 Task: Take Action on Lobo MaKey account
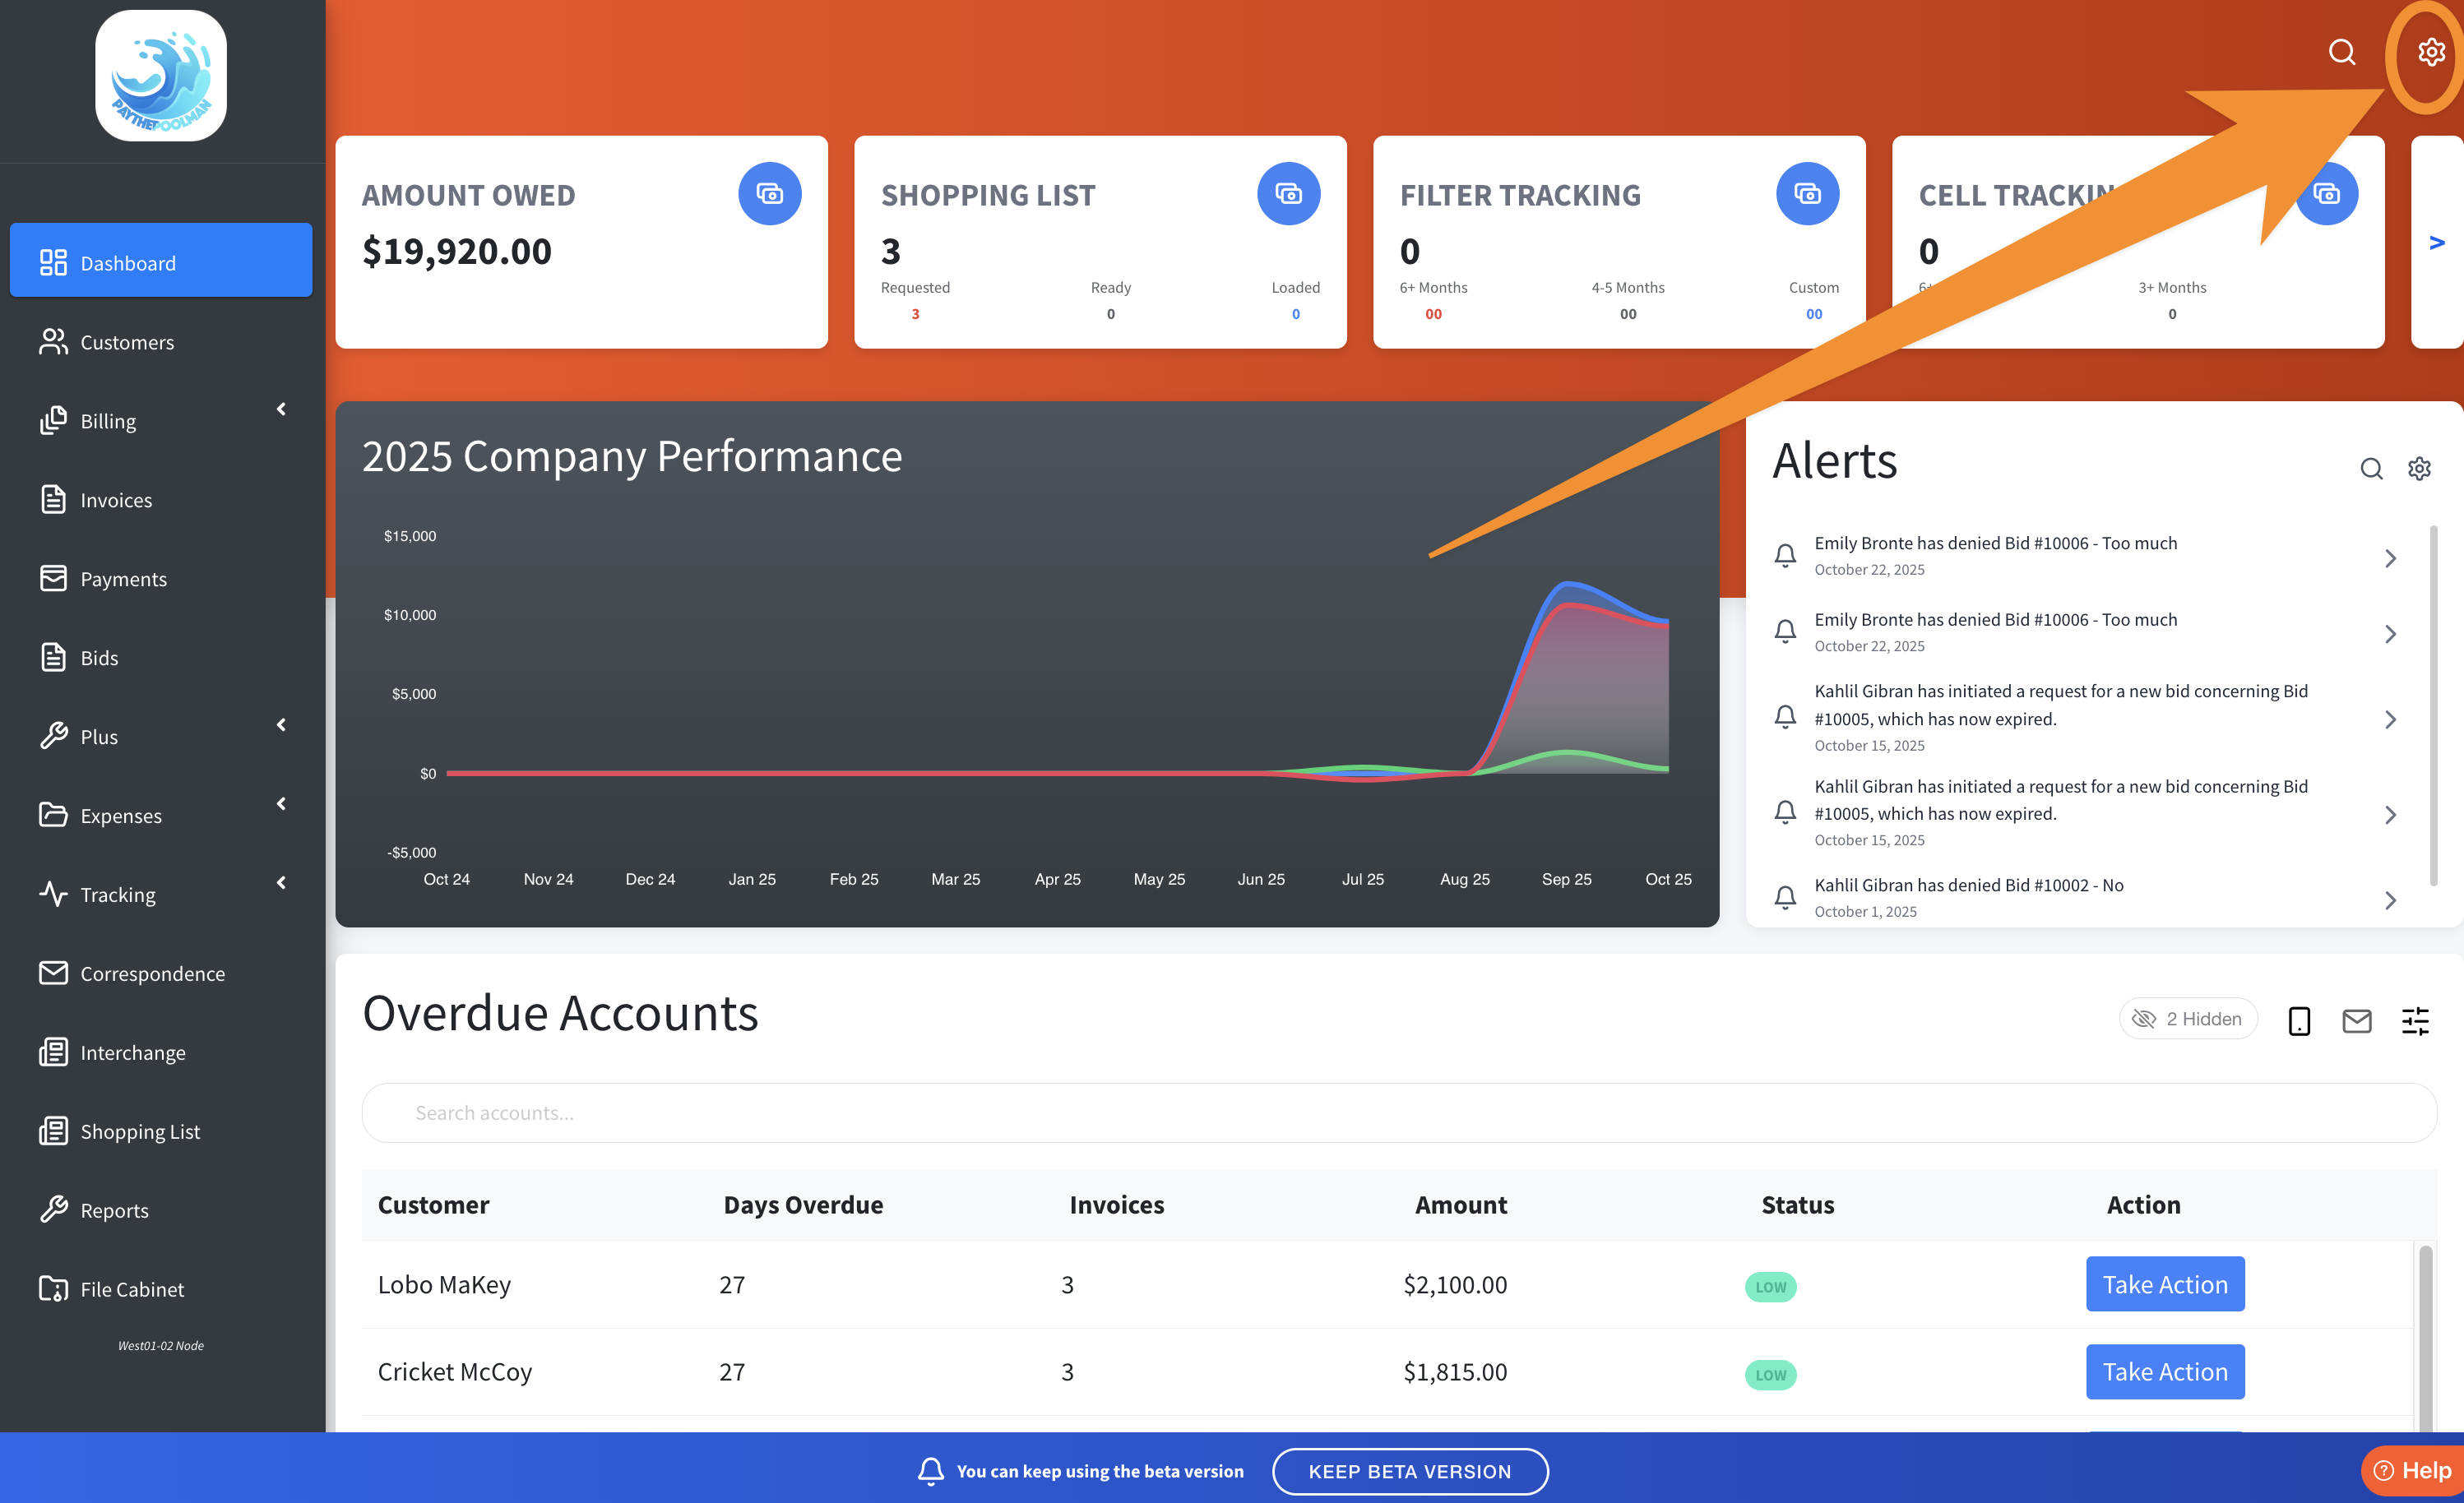click(2164, 1284)
